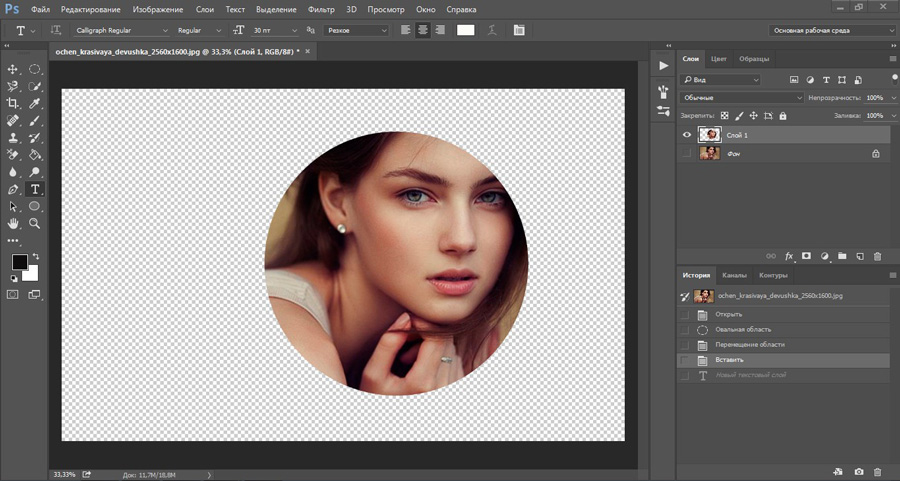Create a new snapshot with camera icon
Viewport: 900px width, 481px height.
(858, 471)
